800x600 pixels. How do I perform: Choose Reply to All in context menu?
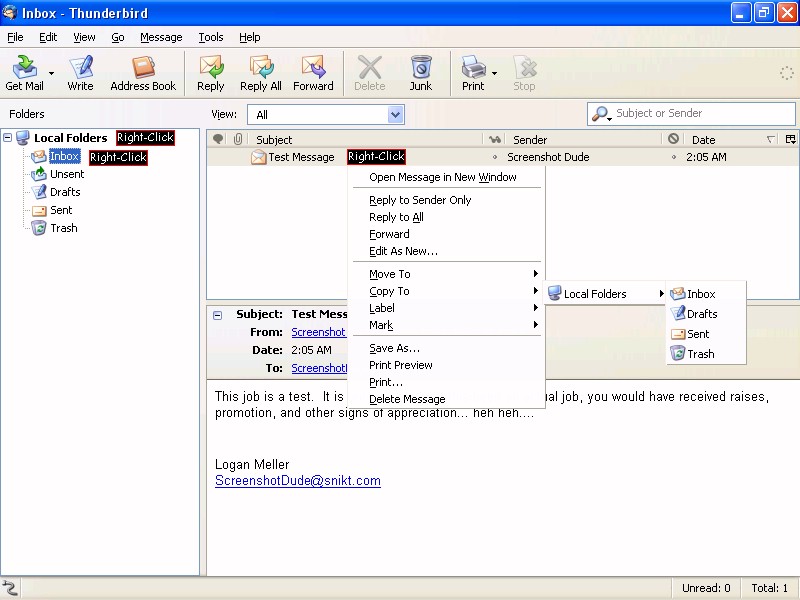pos(446,217)
